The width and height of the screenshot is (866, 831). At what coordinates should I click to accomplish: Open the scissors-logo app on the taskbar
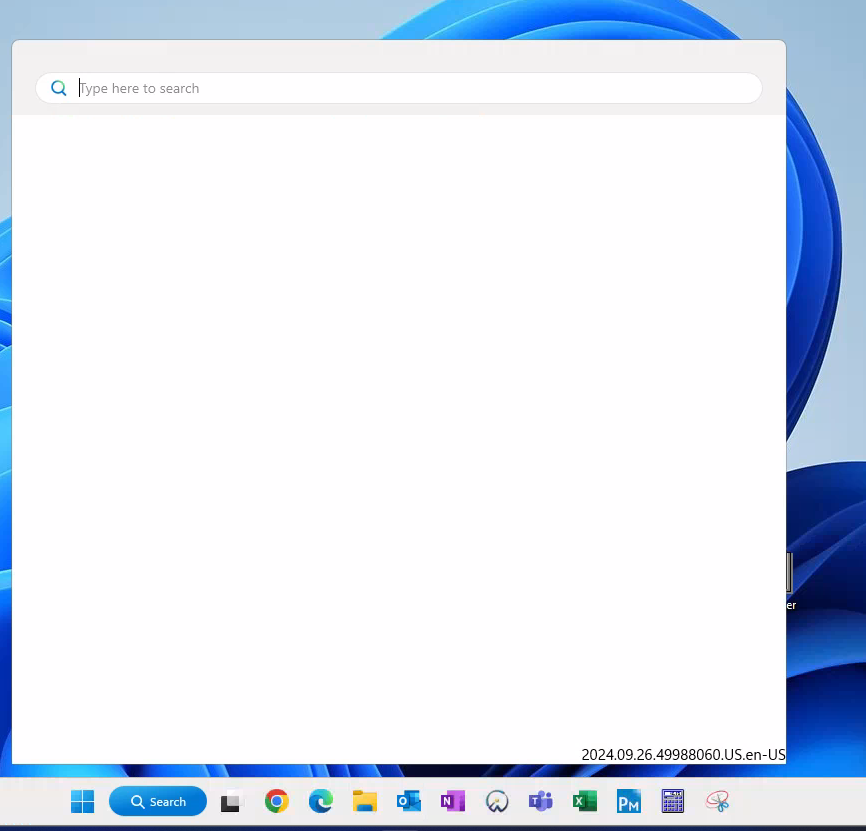(x=716, y=801)
